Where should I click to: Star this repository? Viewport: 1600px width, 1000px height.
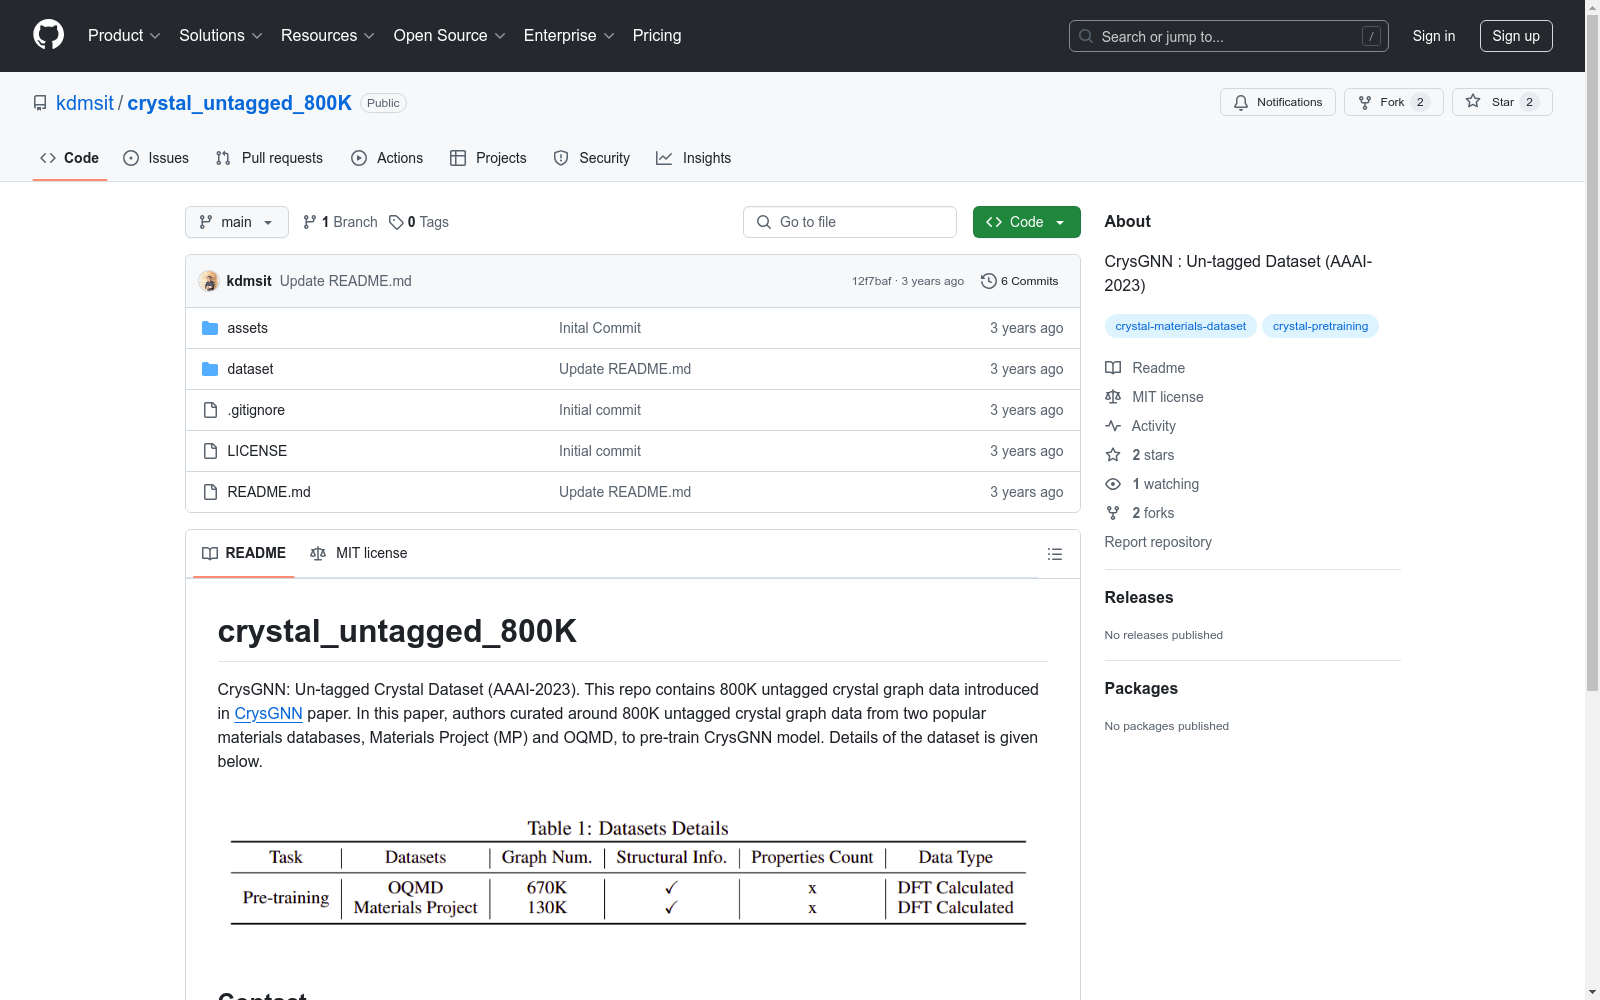coord(1502,102)
